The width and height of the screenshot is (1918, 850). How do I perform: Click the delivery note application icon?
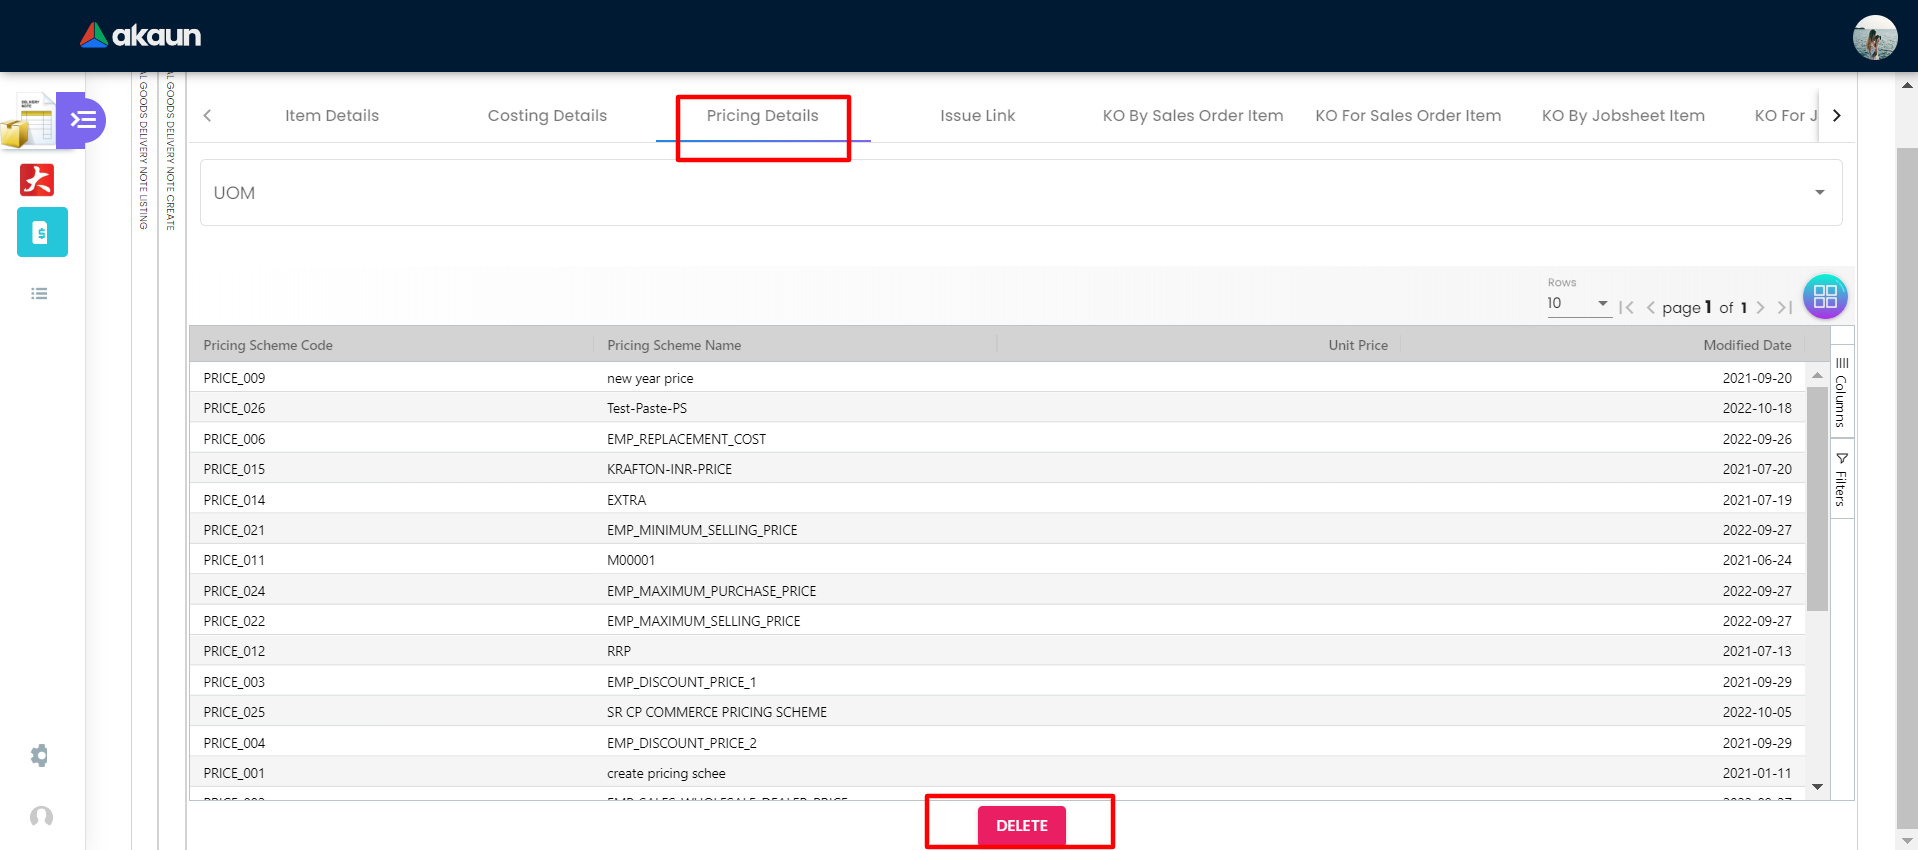(x=28, y=122)
